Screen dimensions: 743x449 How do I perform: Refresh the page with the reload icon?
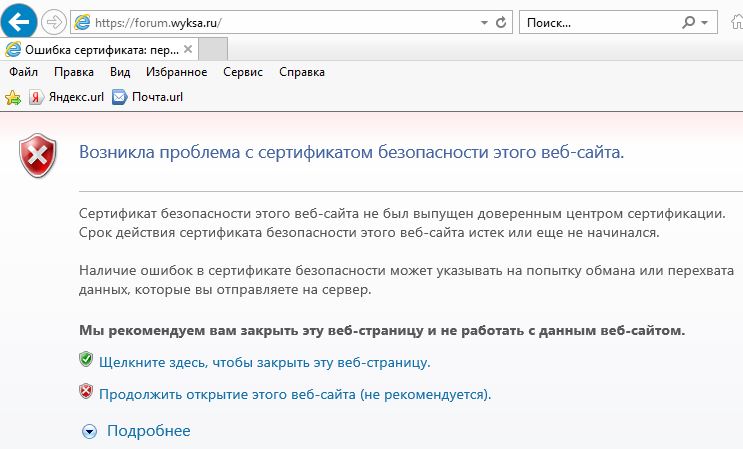[x=501, y=22]
